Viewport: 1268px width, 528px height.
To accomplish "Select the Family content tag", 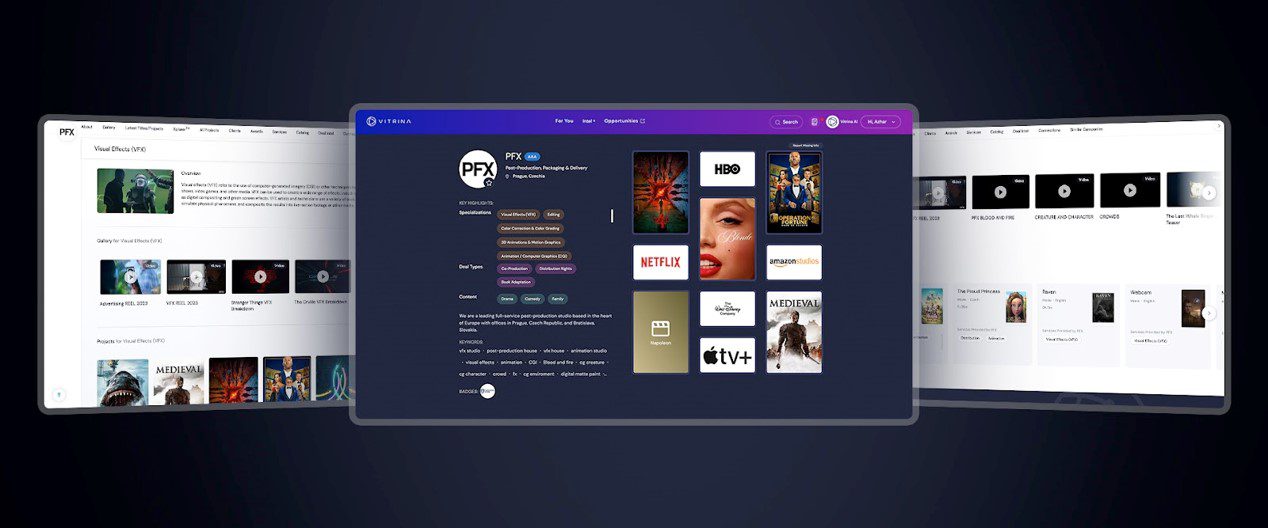I will [x=557, y=298].
